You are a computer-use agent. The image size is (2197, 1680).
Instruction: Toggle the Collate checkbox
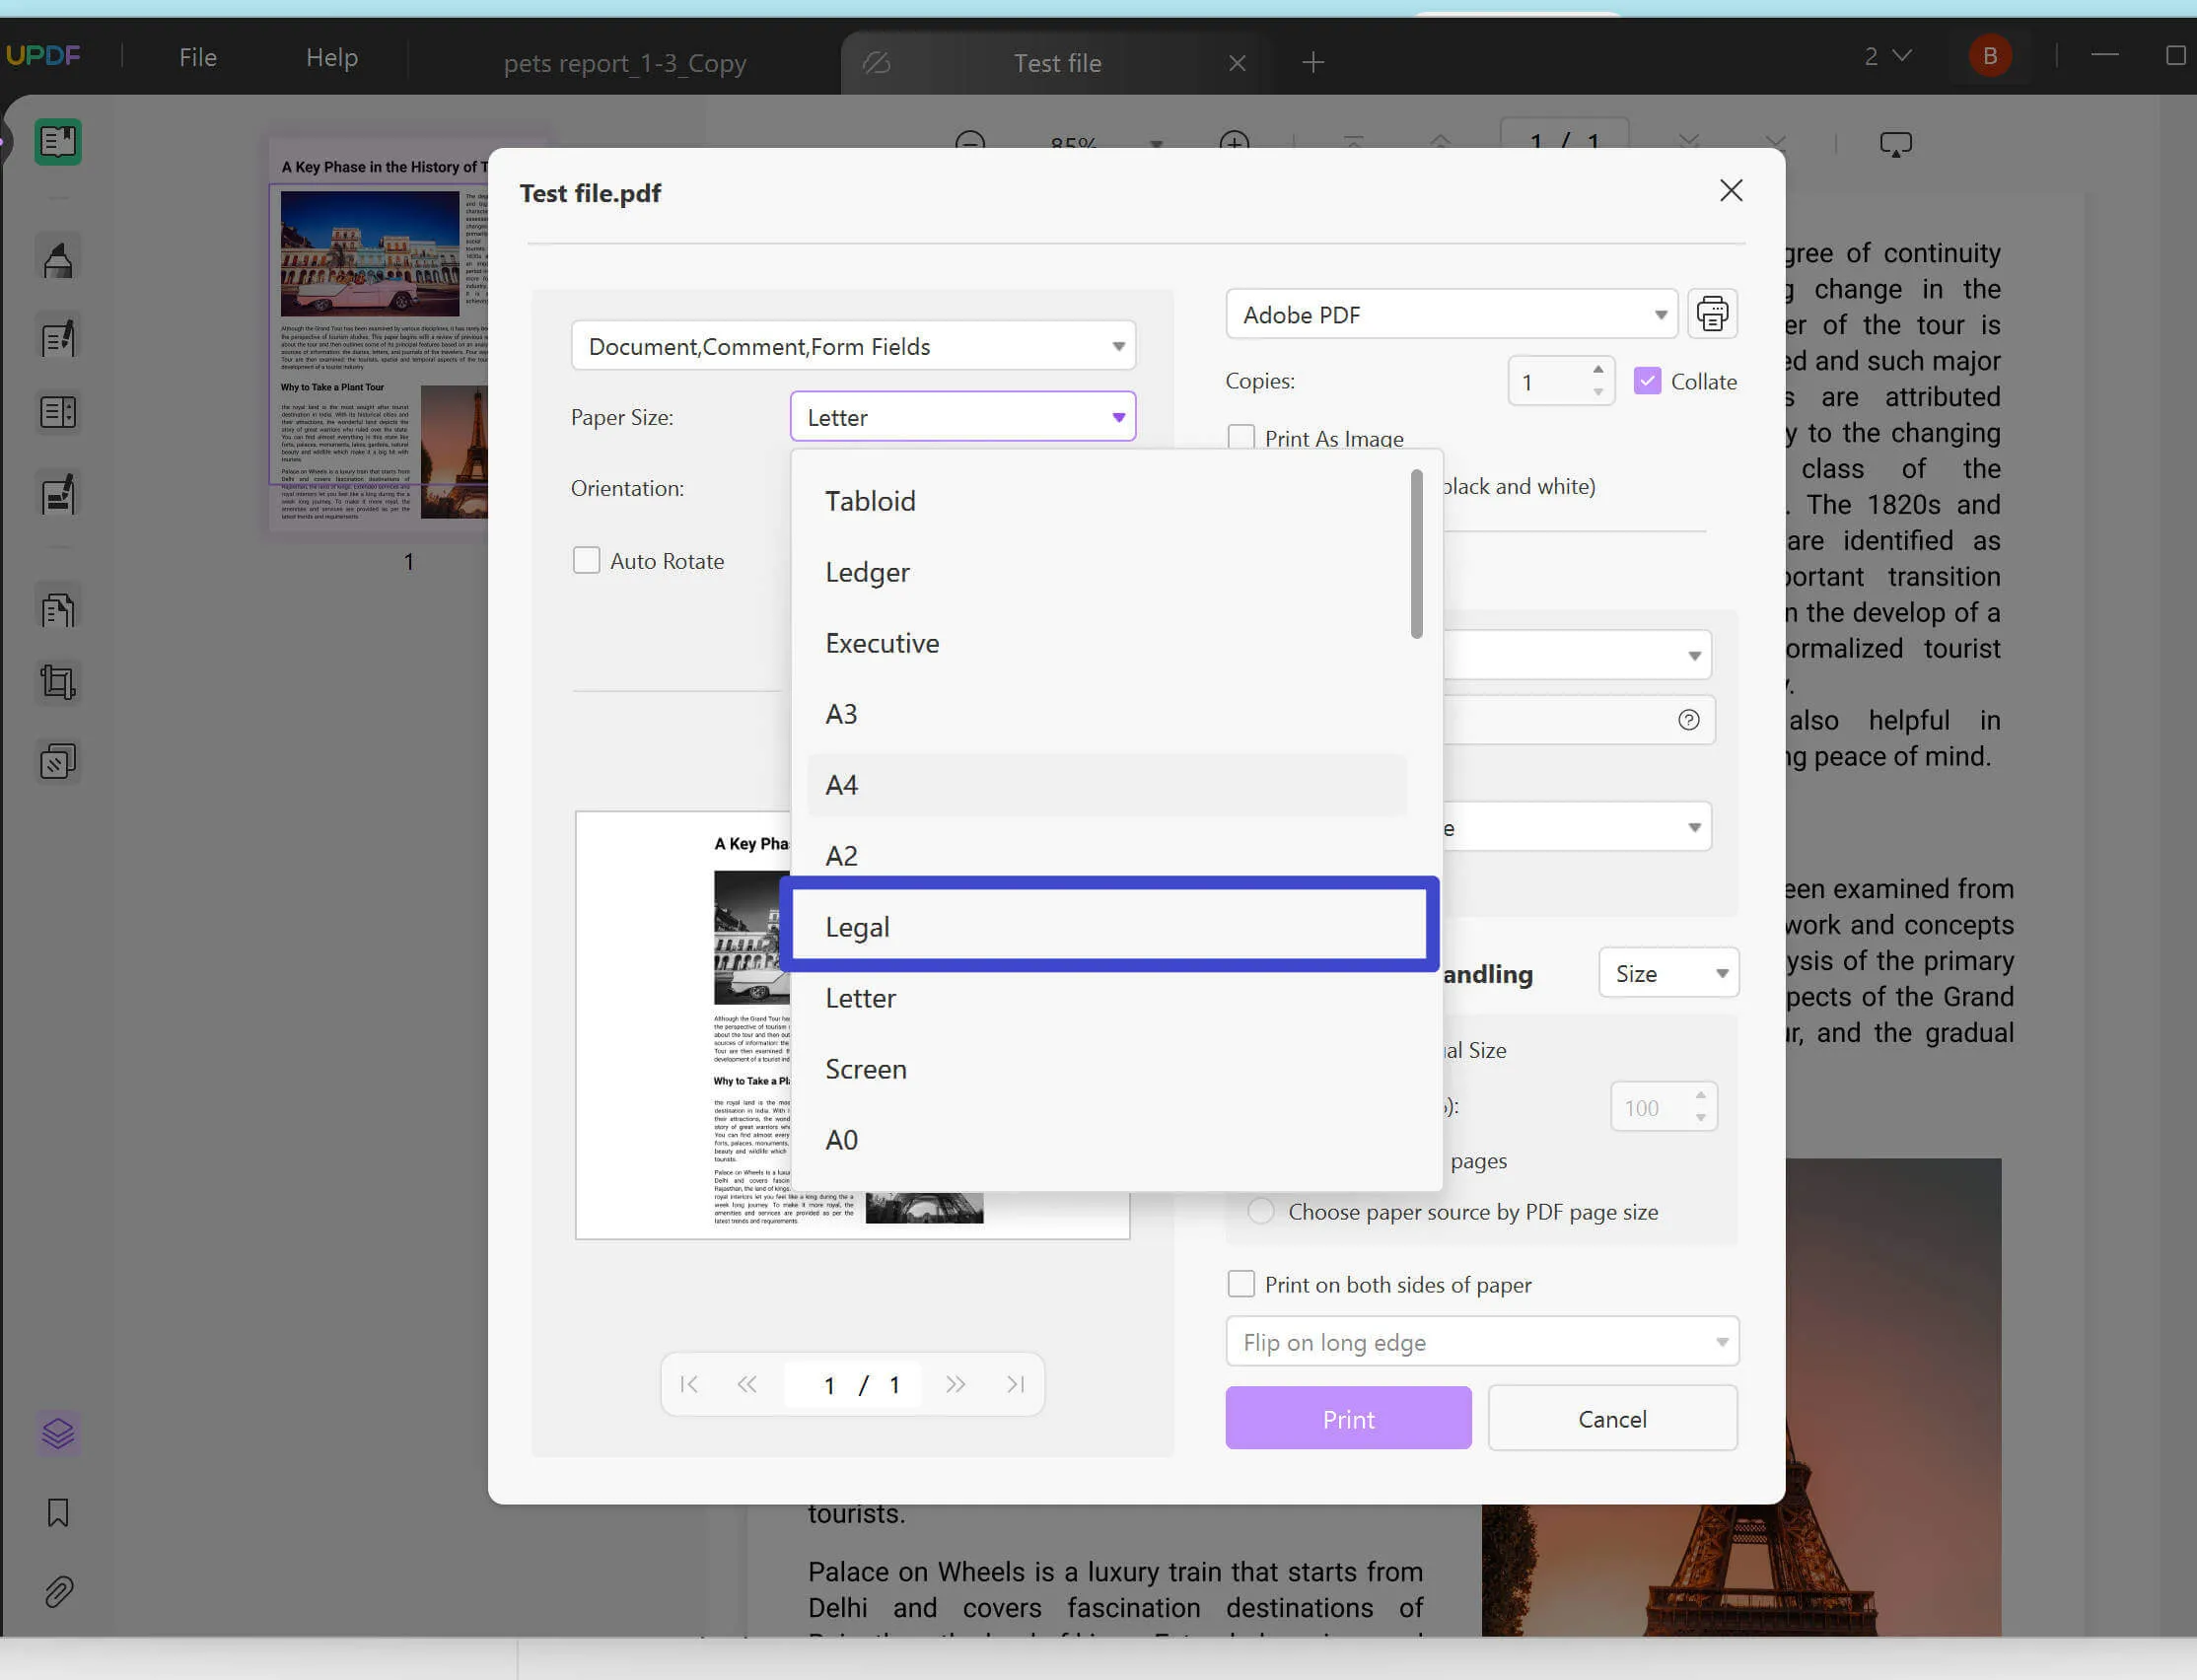pos(1645,380)
